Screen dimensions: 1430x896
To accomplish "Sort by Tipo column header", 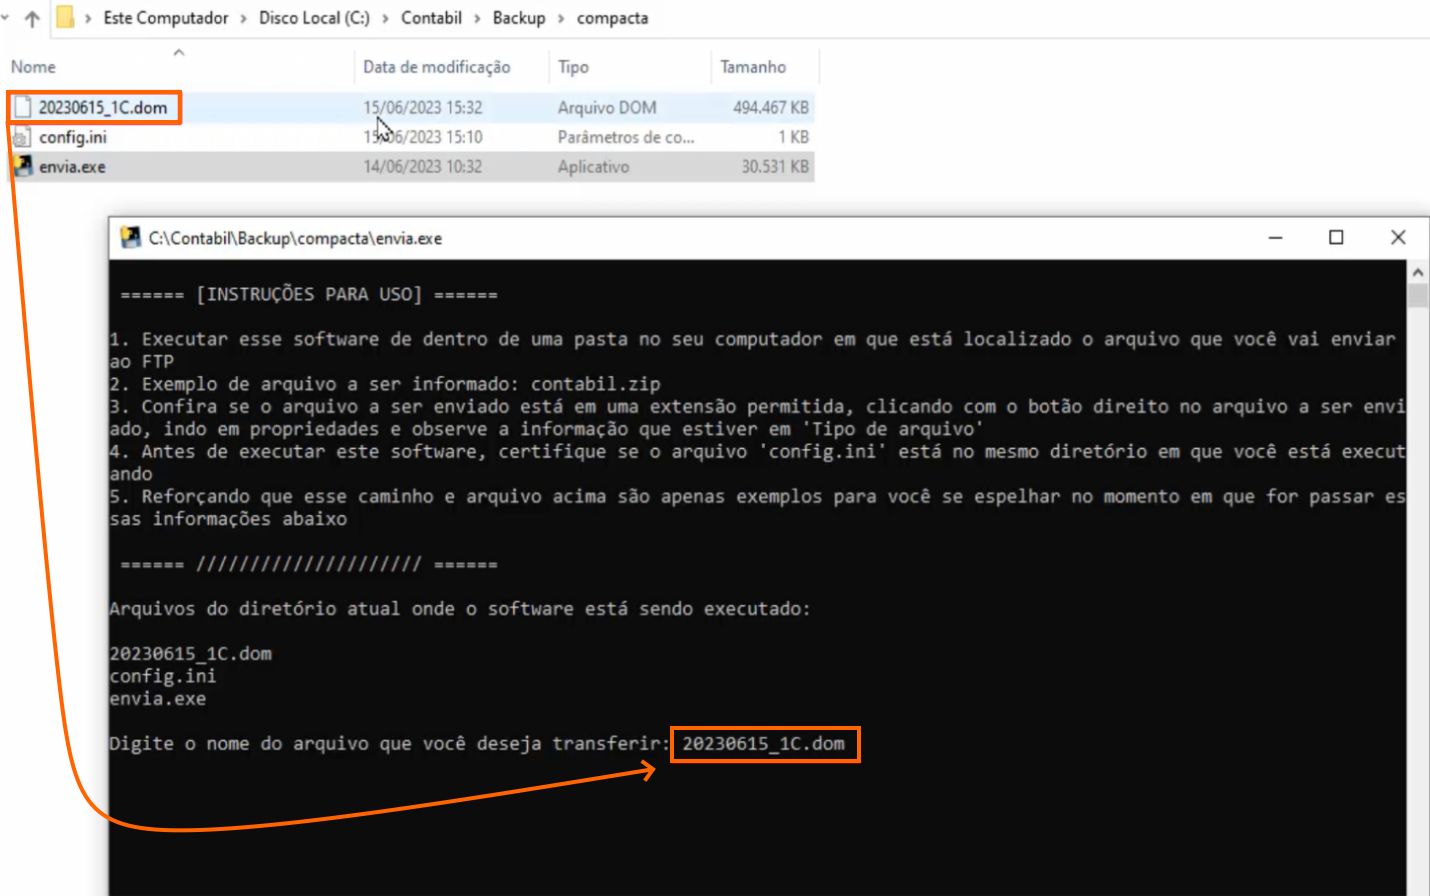I will click(x=573, y=67).
